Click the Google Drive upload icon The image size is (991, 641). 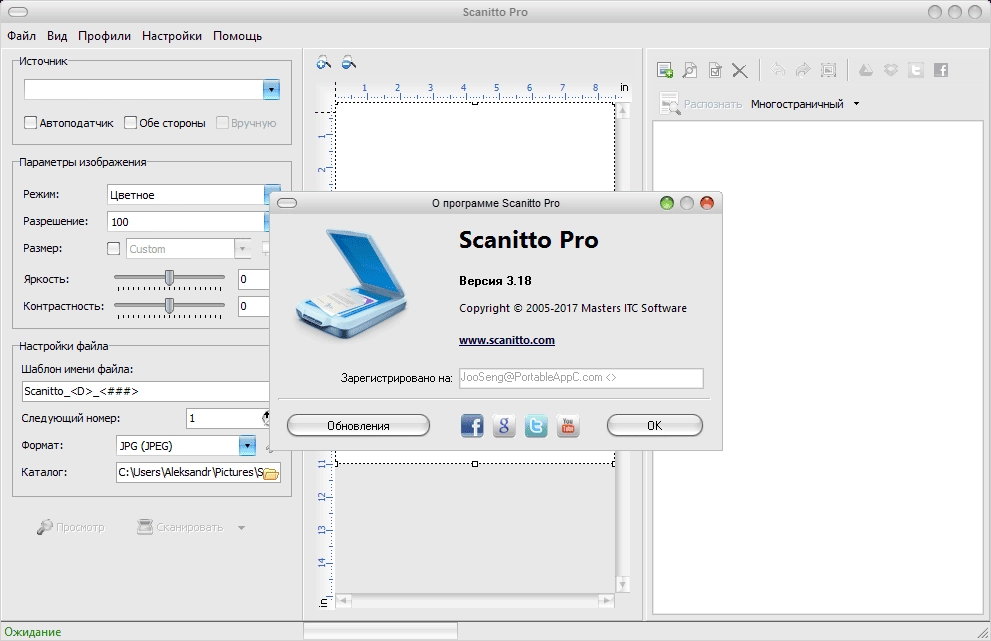866,70
